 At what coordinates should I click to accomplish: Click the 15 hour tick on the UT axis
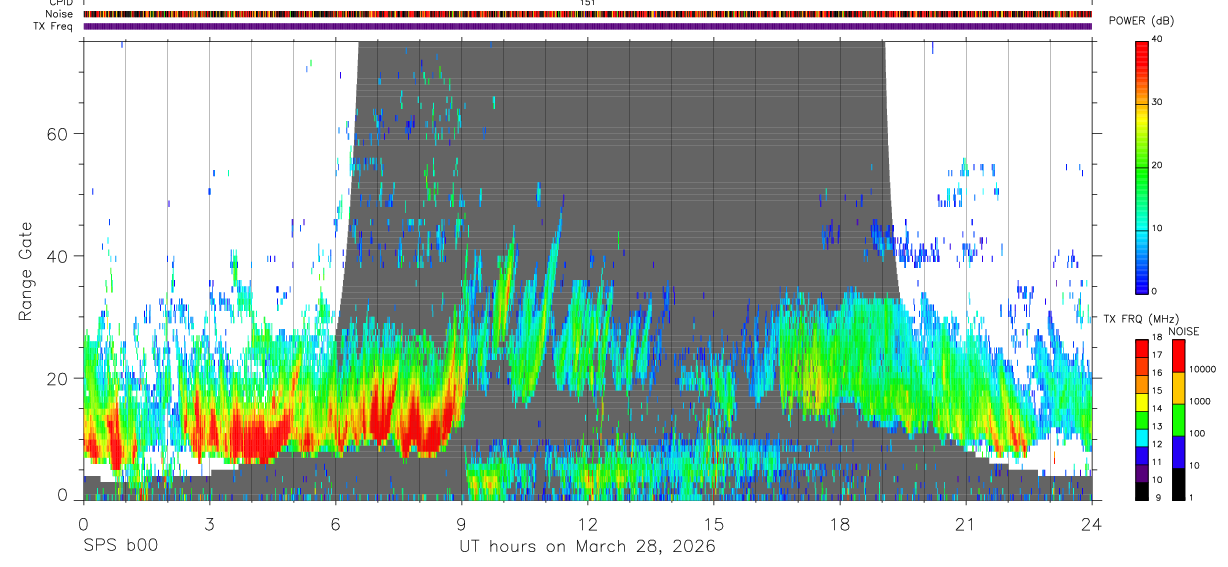(x=714, y=523)
